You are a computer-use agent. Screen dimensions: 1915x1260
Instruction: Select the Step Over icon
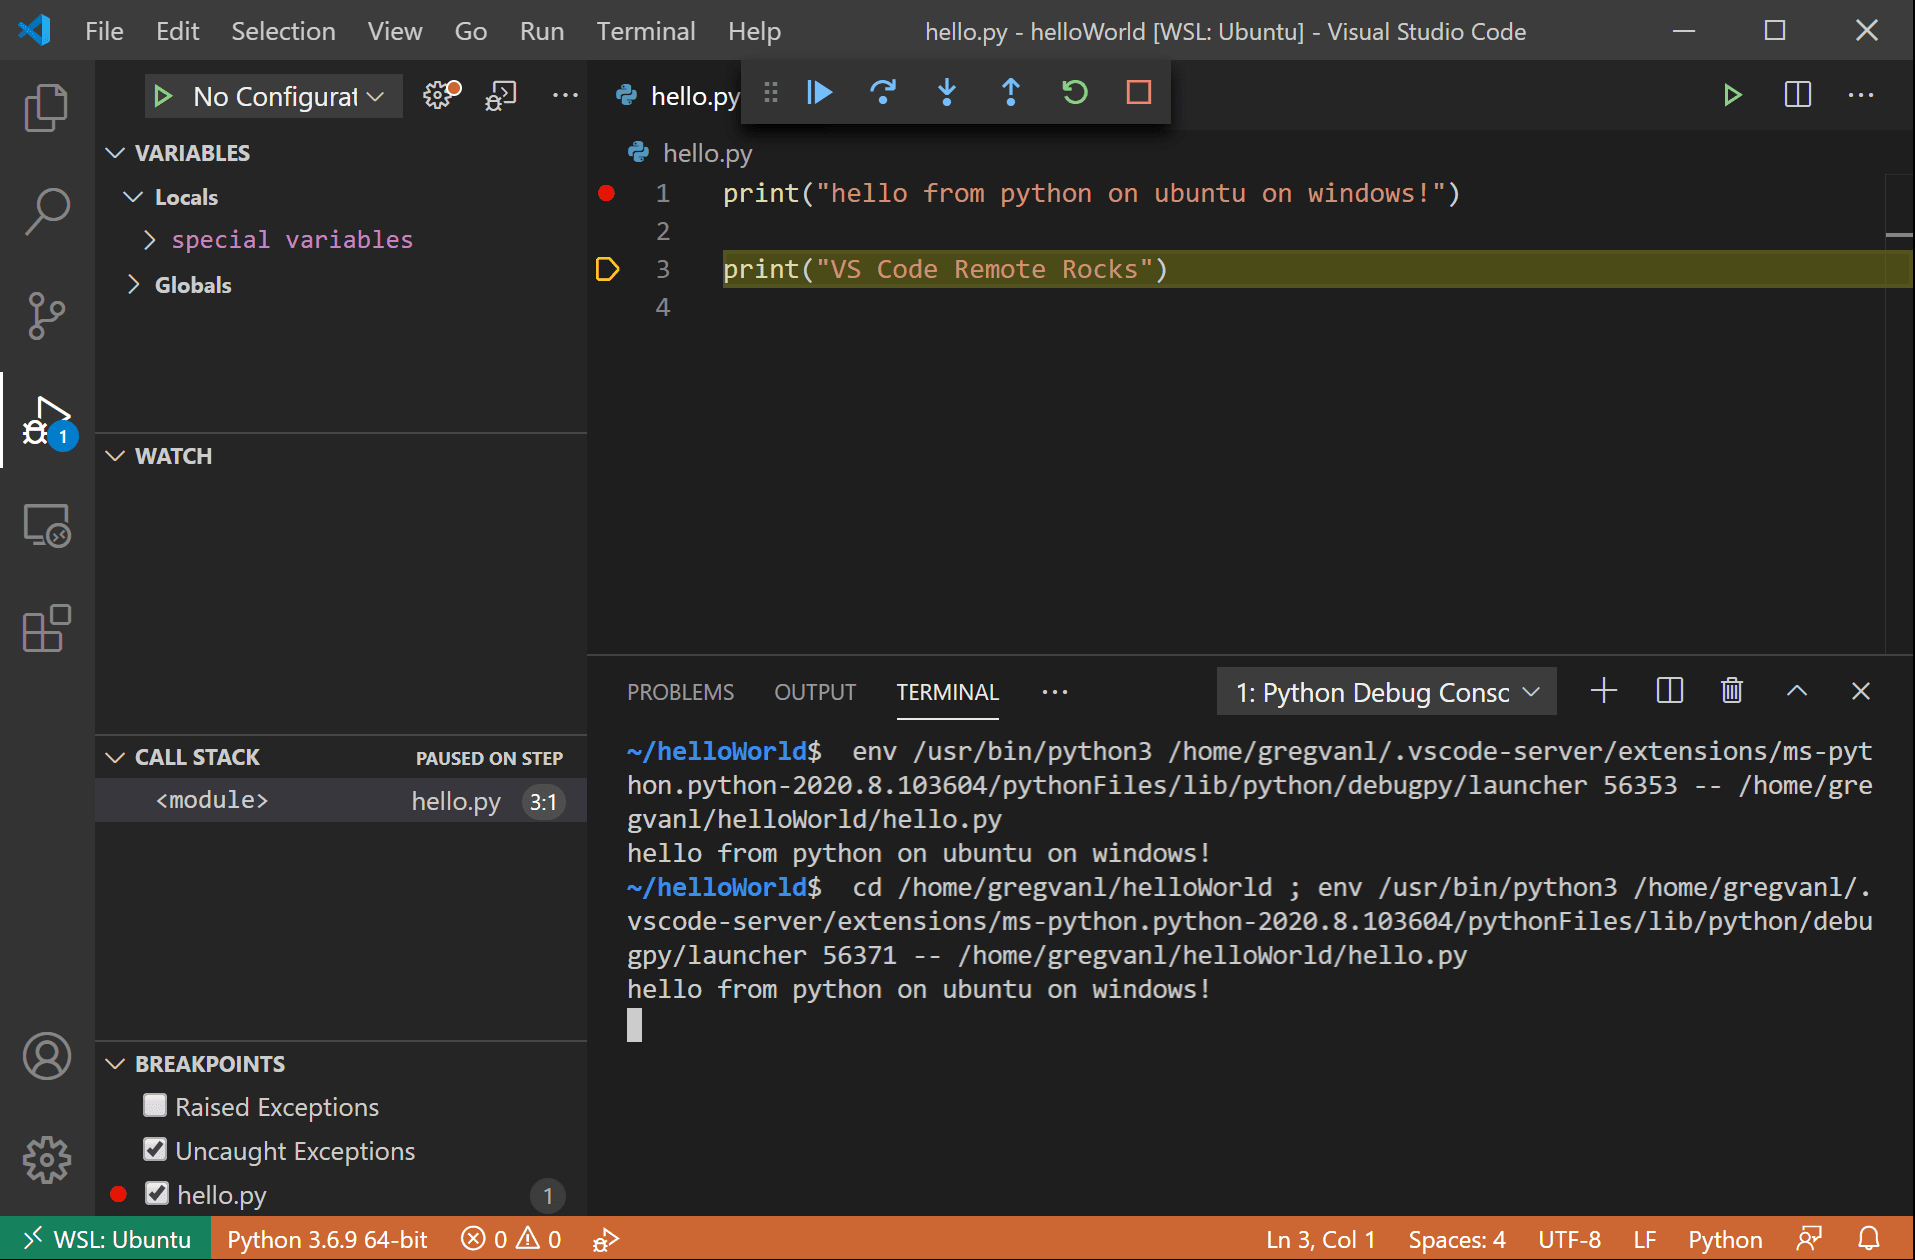coord(883,92)
